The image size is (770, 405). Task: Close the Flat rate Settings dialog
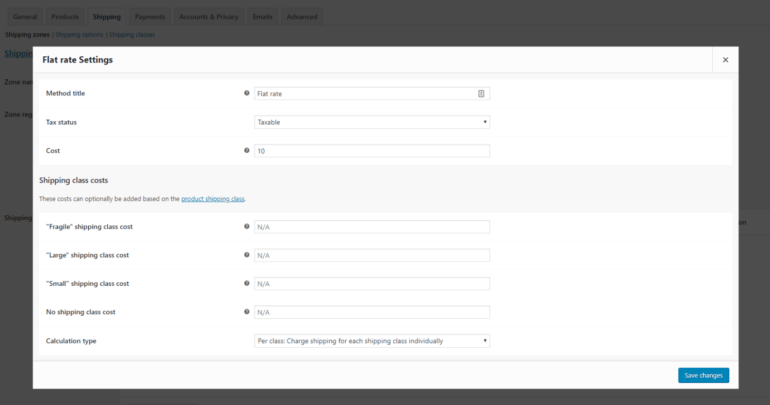click(725, 60)
